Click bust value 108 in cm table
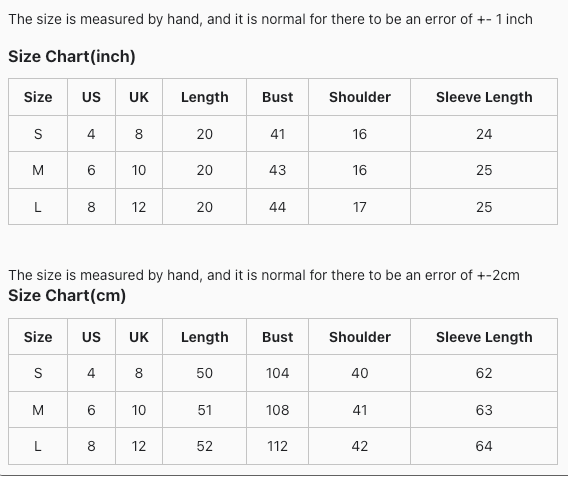Viewport: 568px width, 478px height. click(x=277, y=410)
